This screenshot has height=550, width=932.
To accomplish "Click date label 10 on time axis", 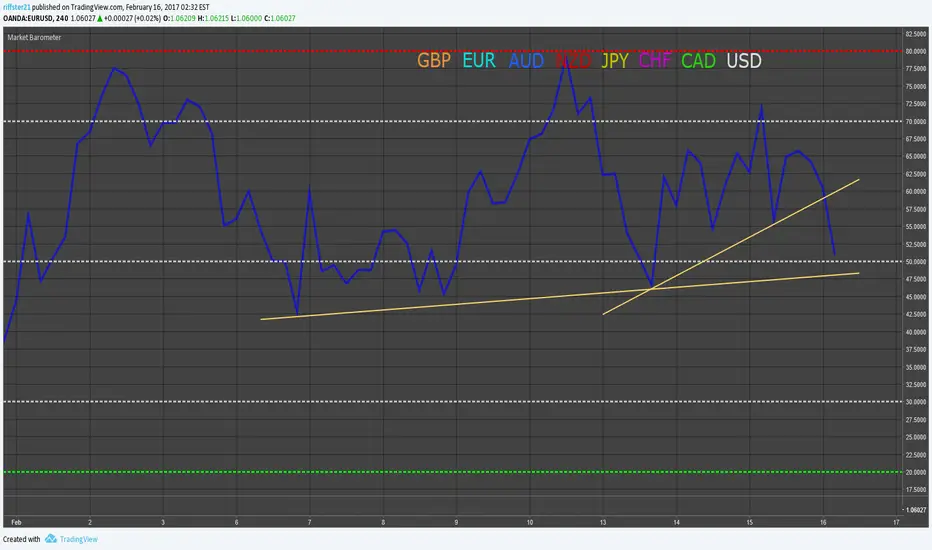I will (530, 522).
